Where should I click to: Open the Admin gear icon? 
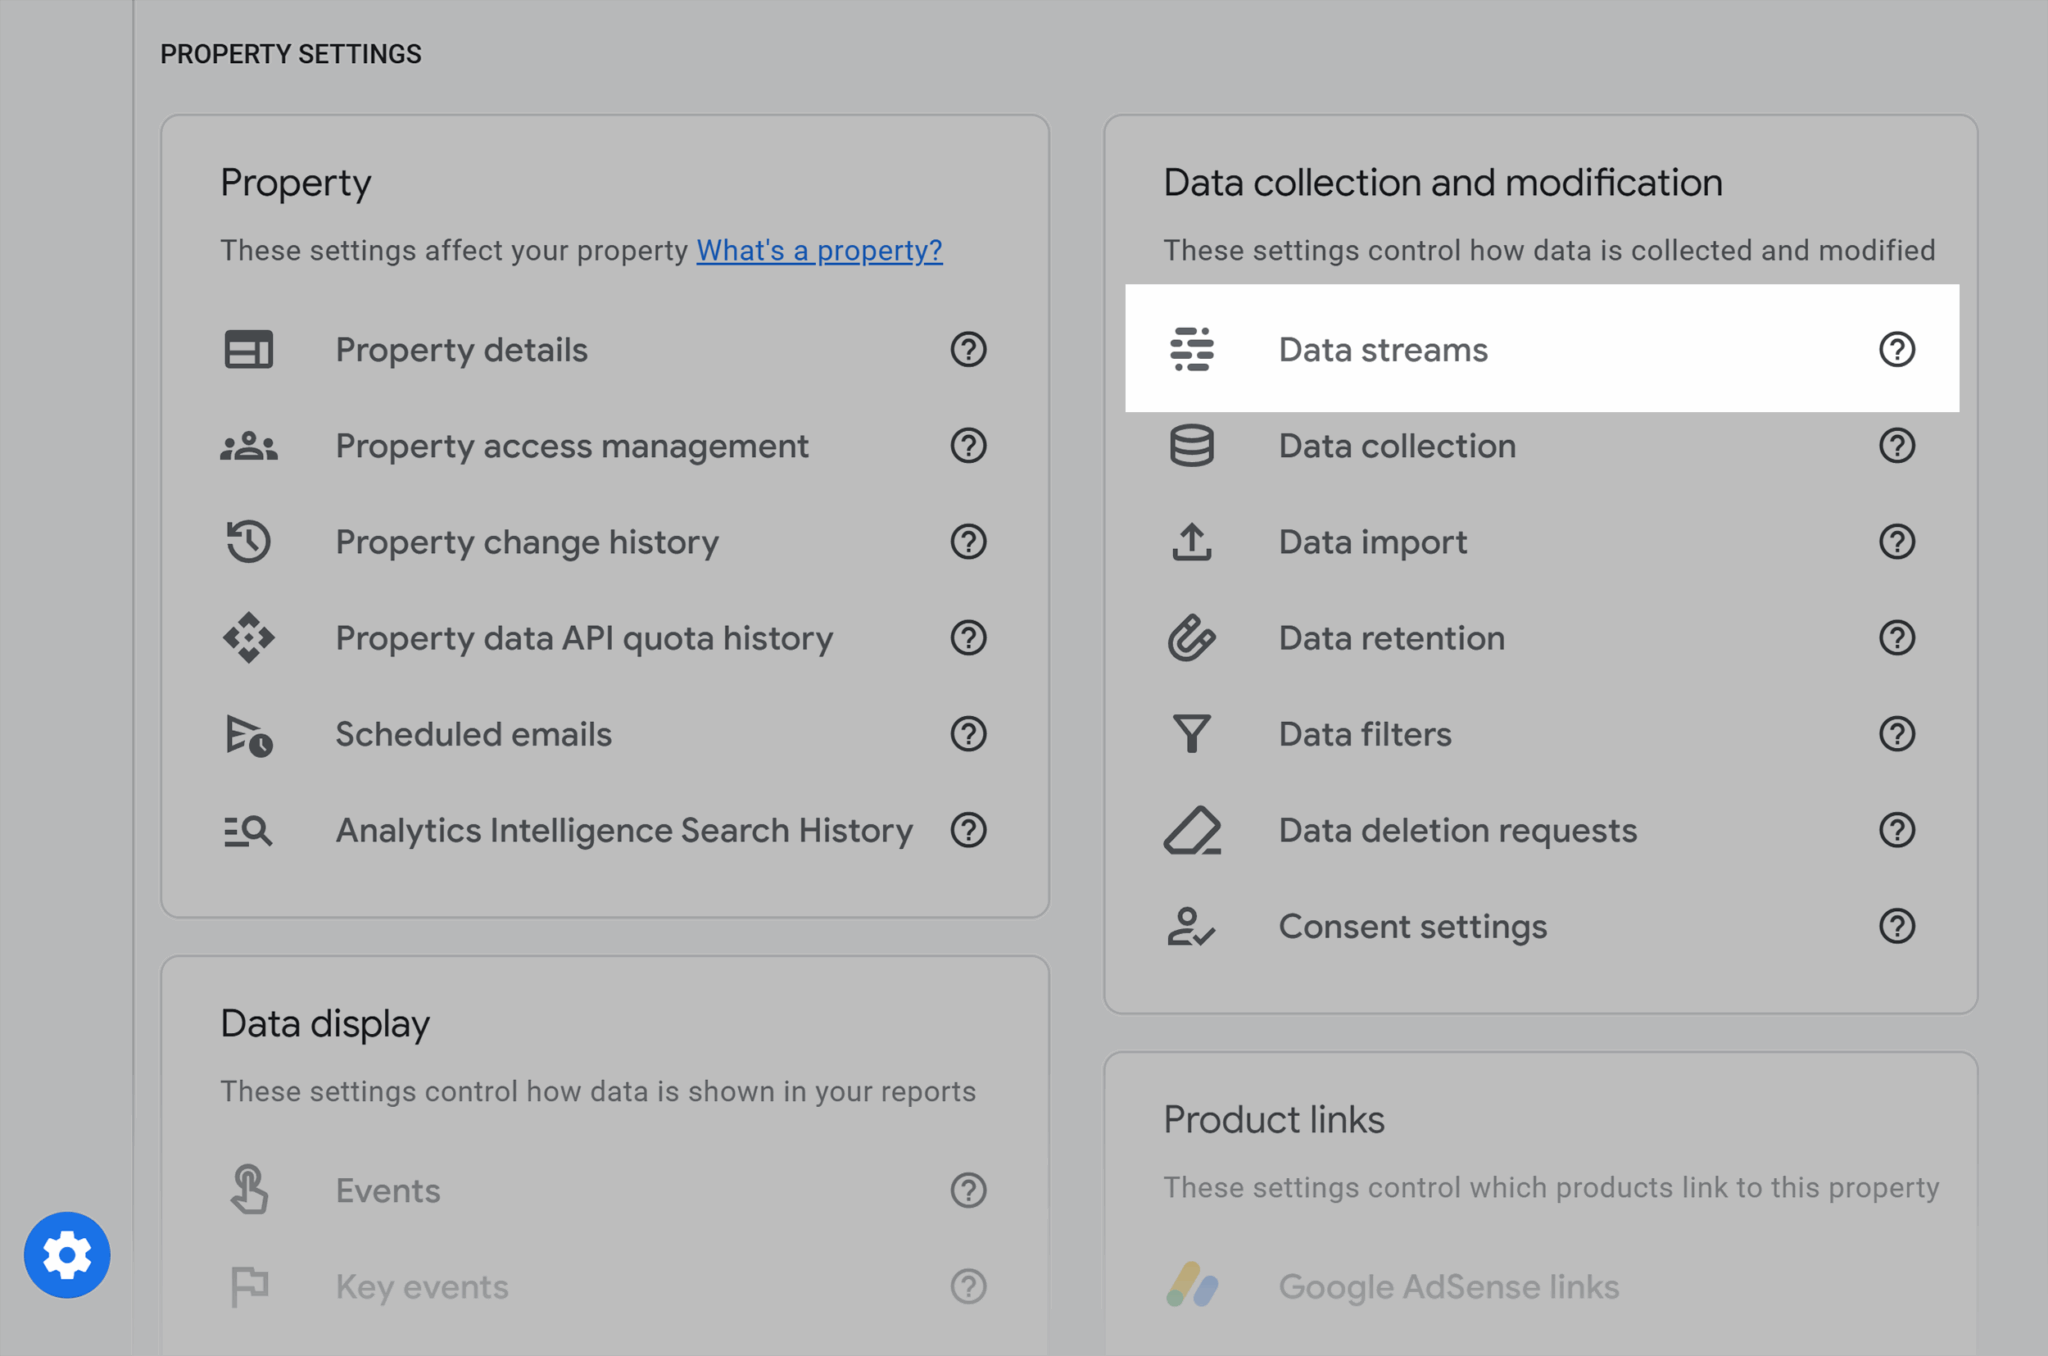pyautogui.click(x=67, y=1255)
